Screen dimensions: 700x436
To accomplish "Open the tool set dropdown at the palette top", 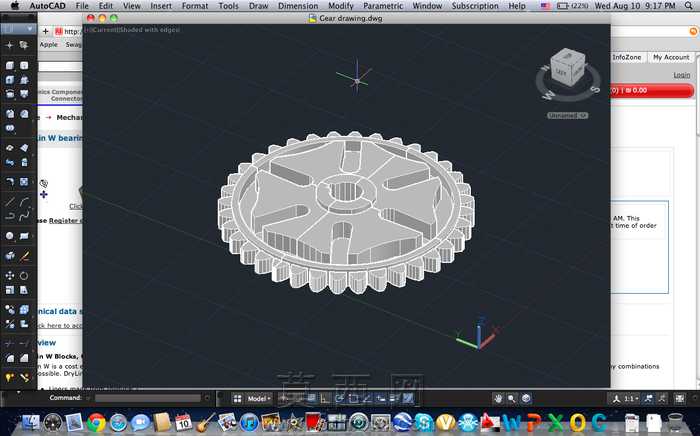I will tap(18, 29).
